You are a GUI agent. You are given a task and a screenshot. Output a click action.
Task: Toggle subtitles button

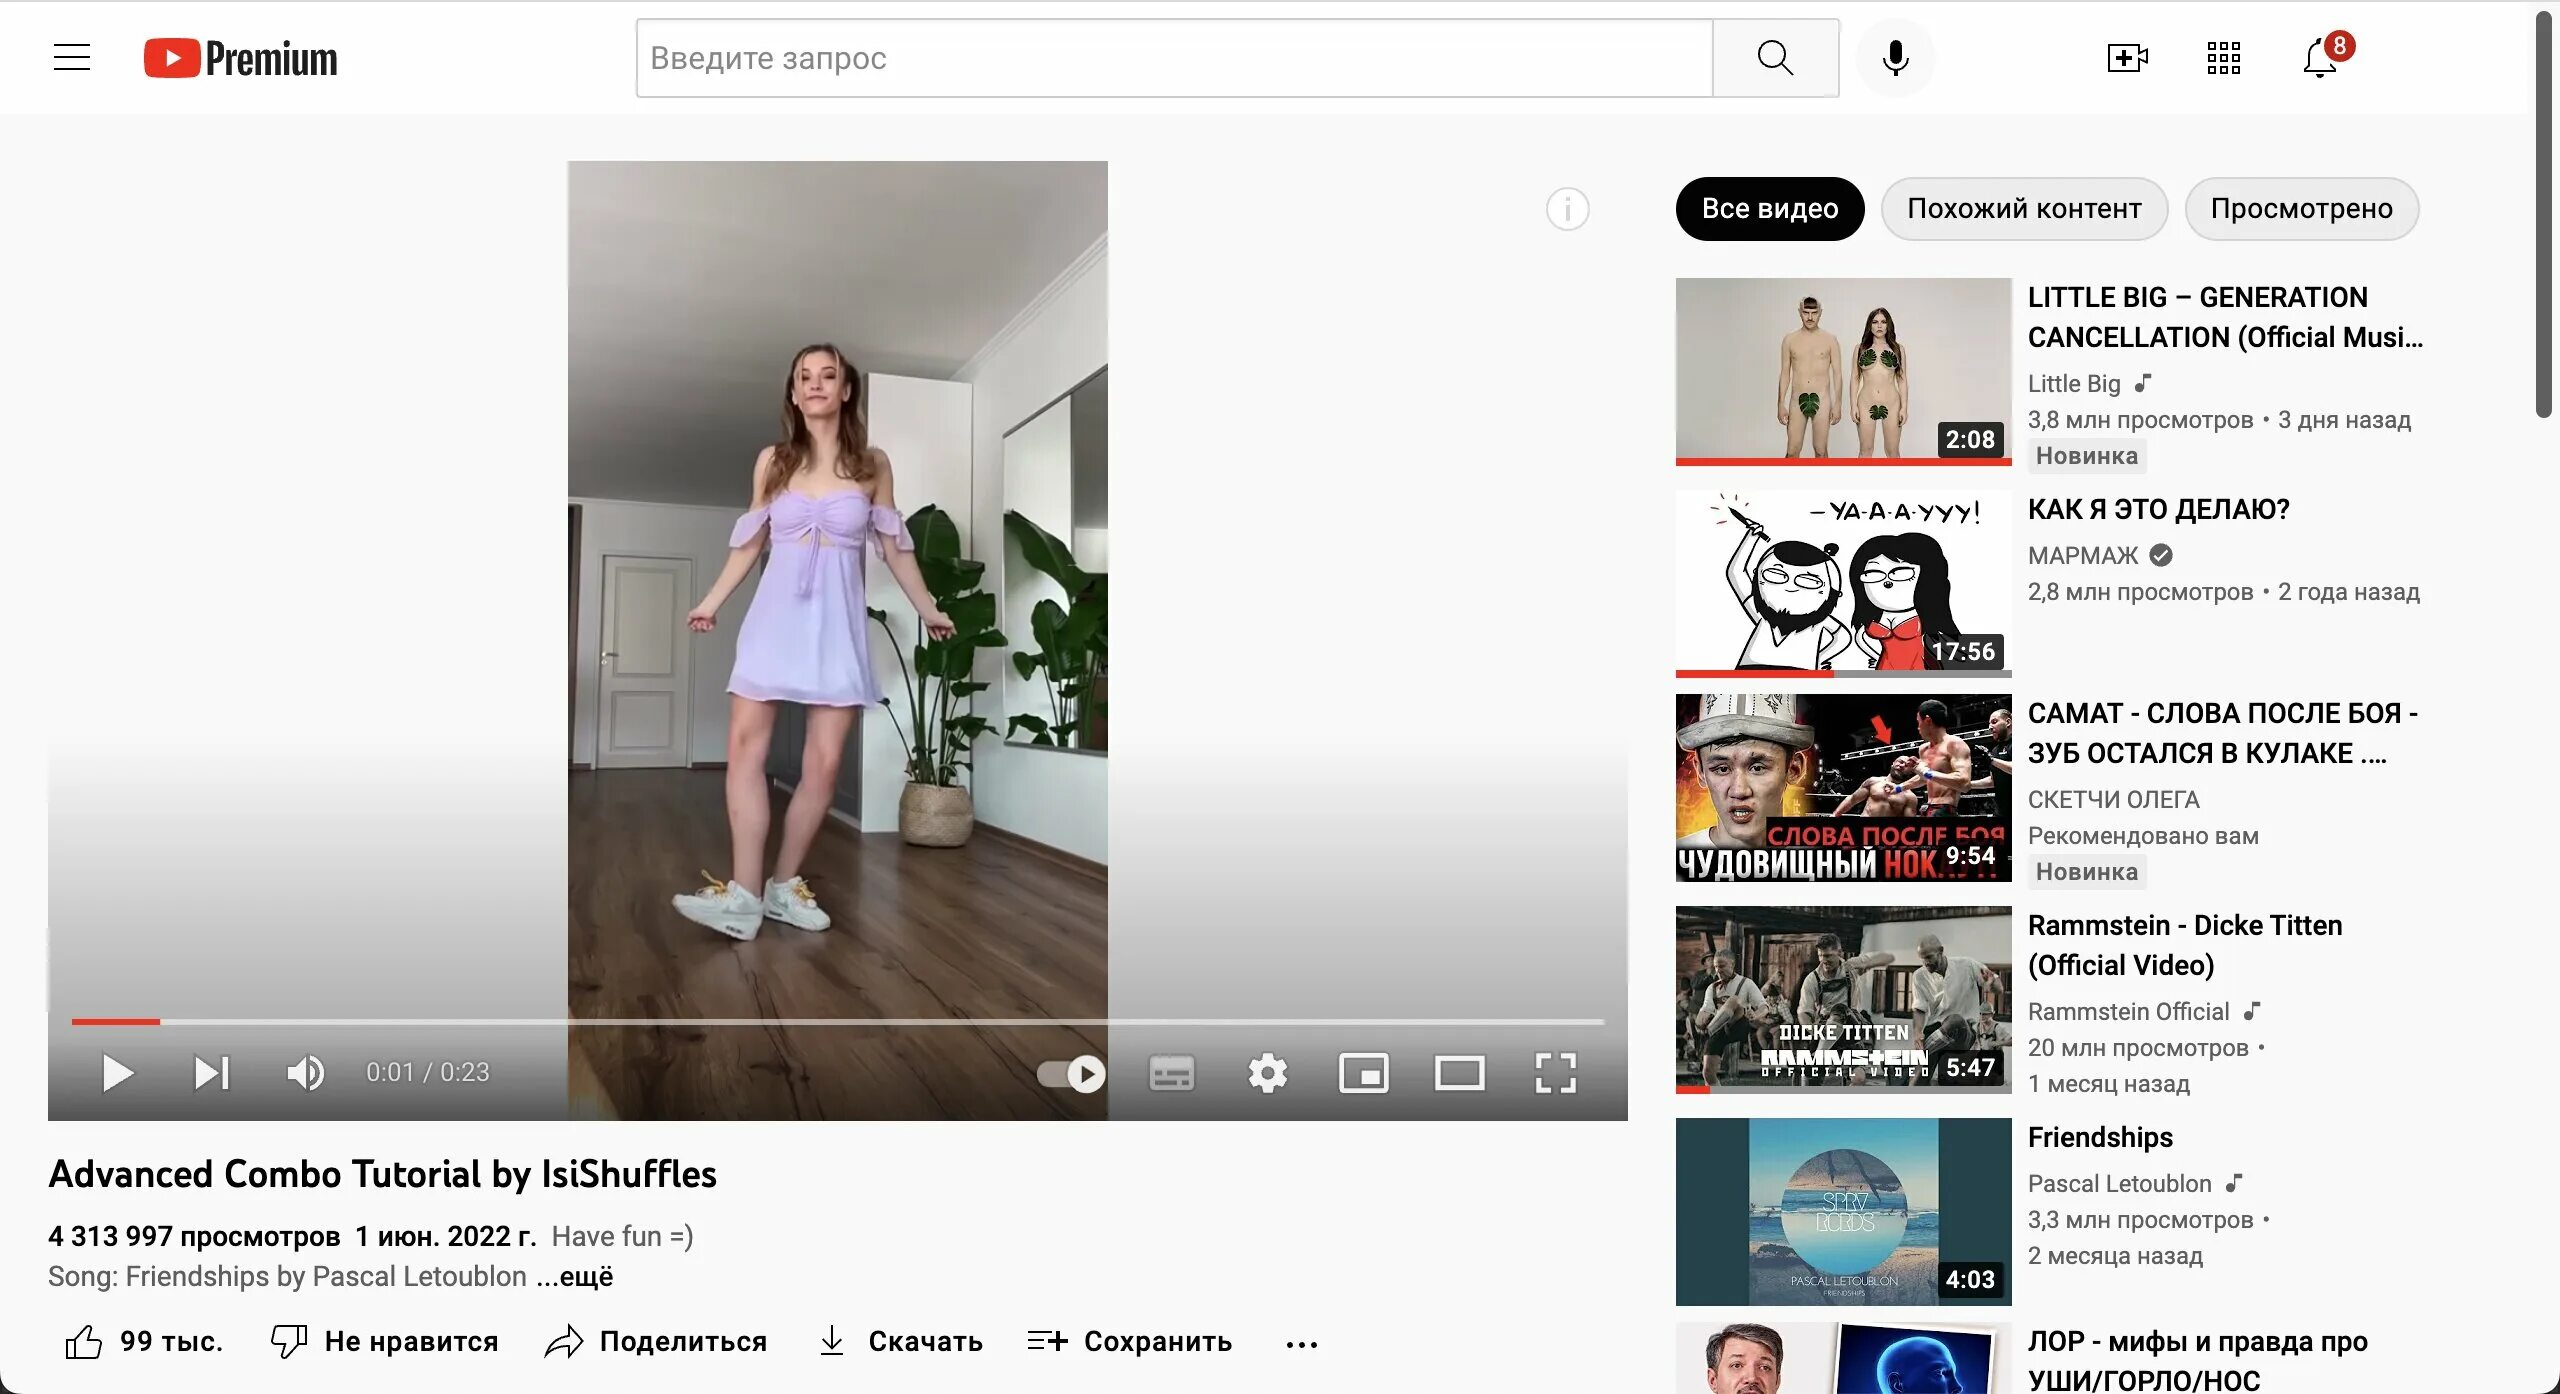(x=1171, y=1074)
